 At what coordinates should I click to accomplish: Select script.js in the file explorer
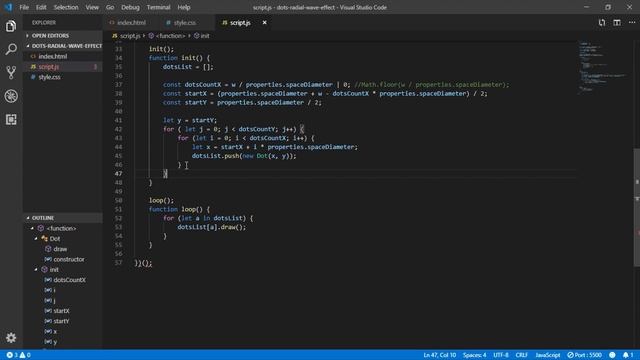62,67
